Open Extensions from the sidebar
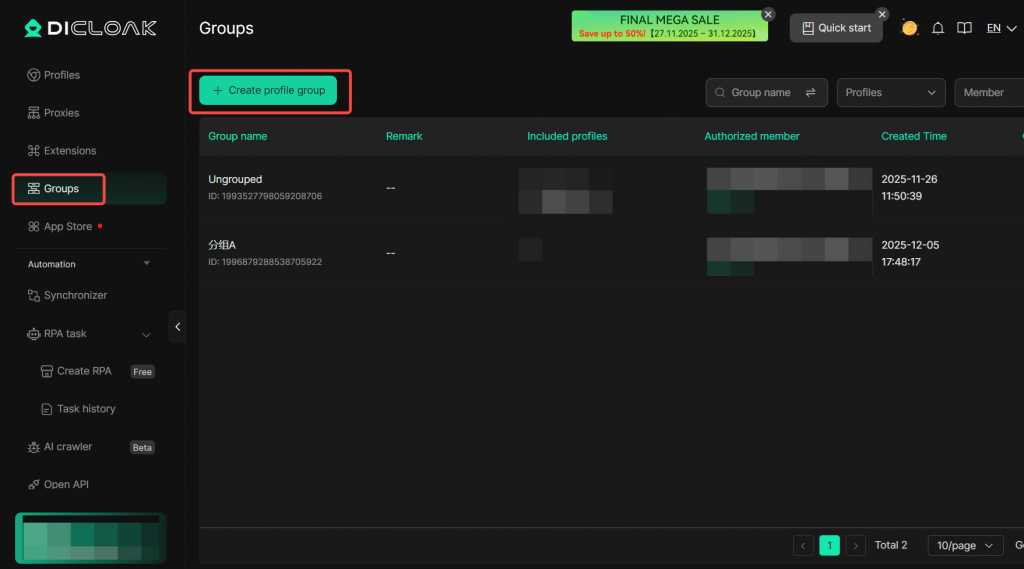 pyautogui.click(x=69, y=151)
